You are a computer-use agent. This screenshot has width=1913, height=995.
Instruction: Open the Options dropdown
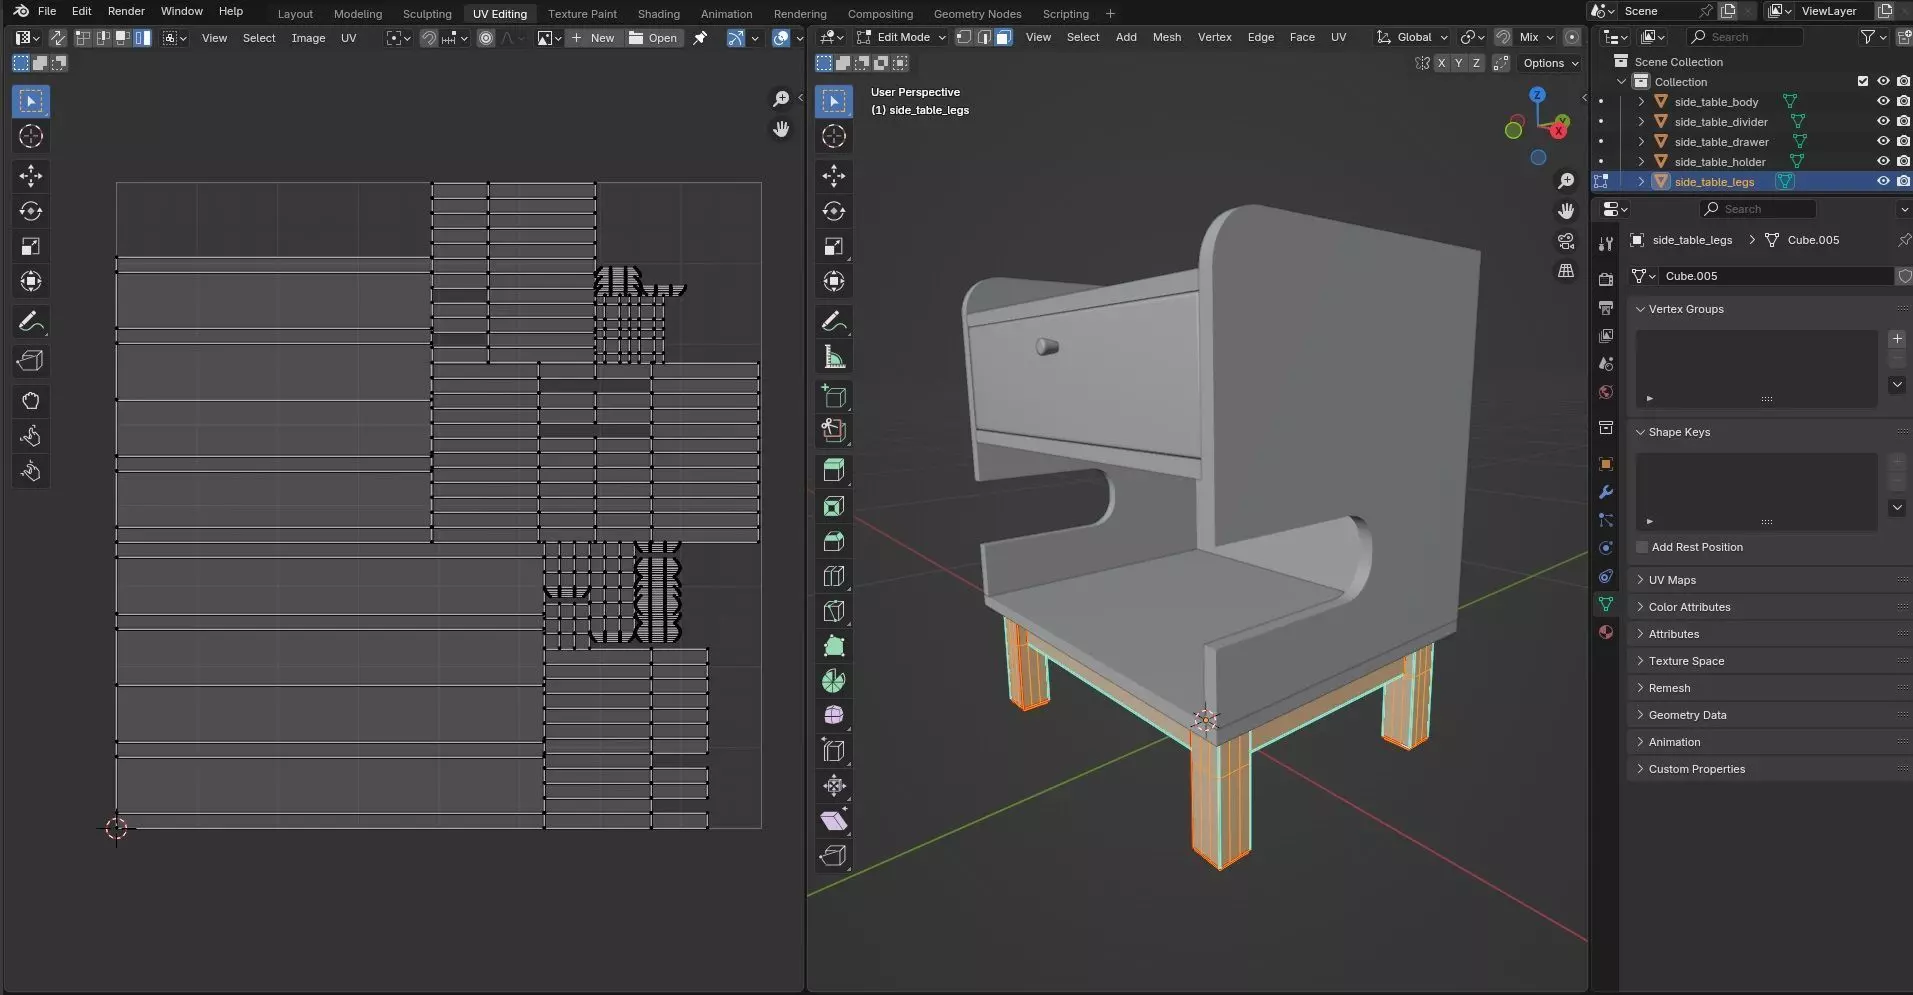point(1551,63)
